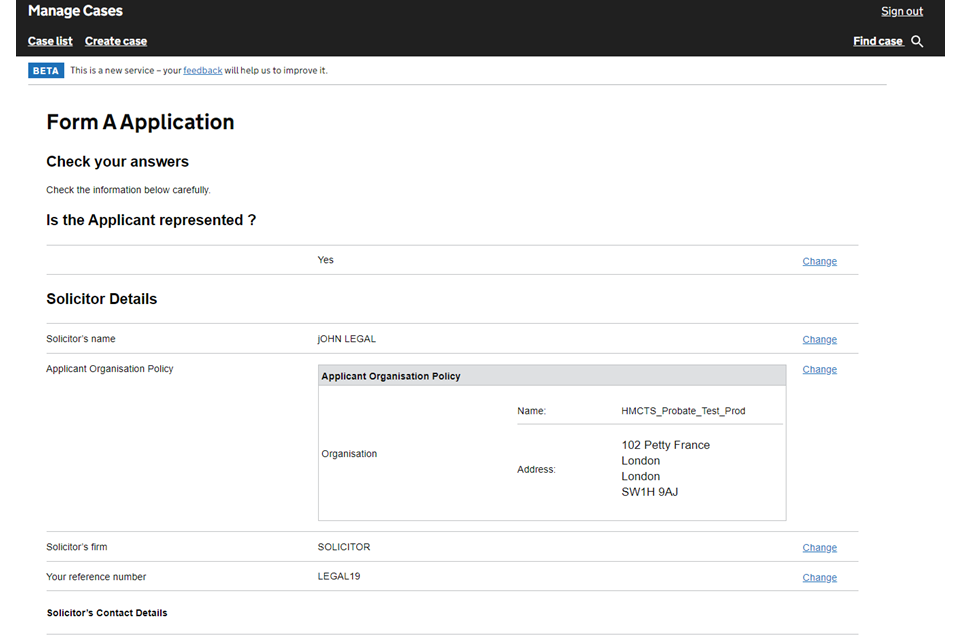The image size is (960, 640).
Task: Click the jOHN LEGAL solicitor name value
Action: 347,339
